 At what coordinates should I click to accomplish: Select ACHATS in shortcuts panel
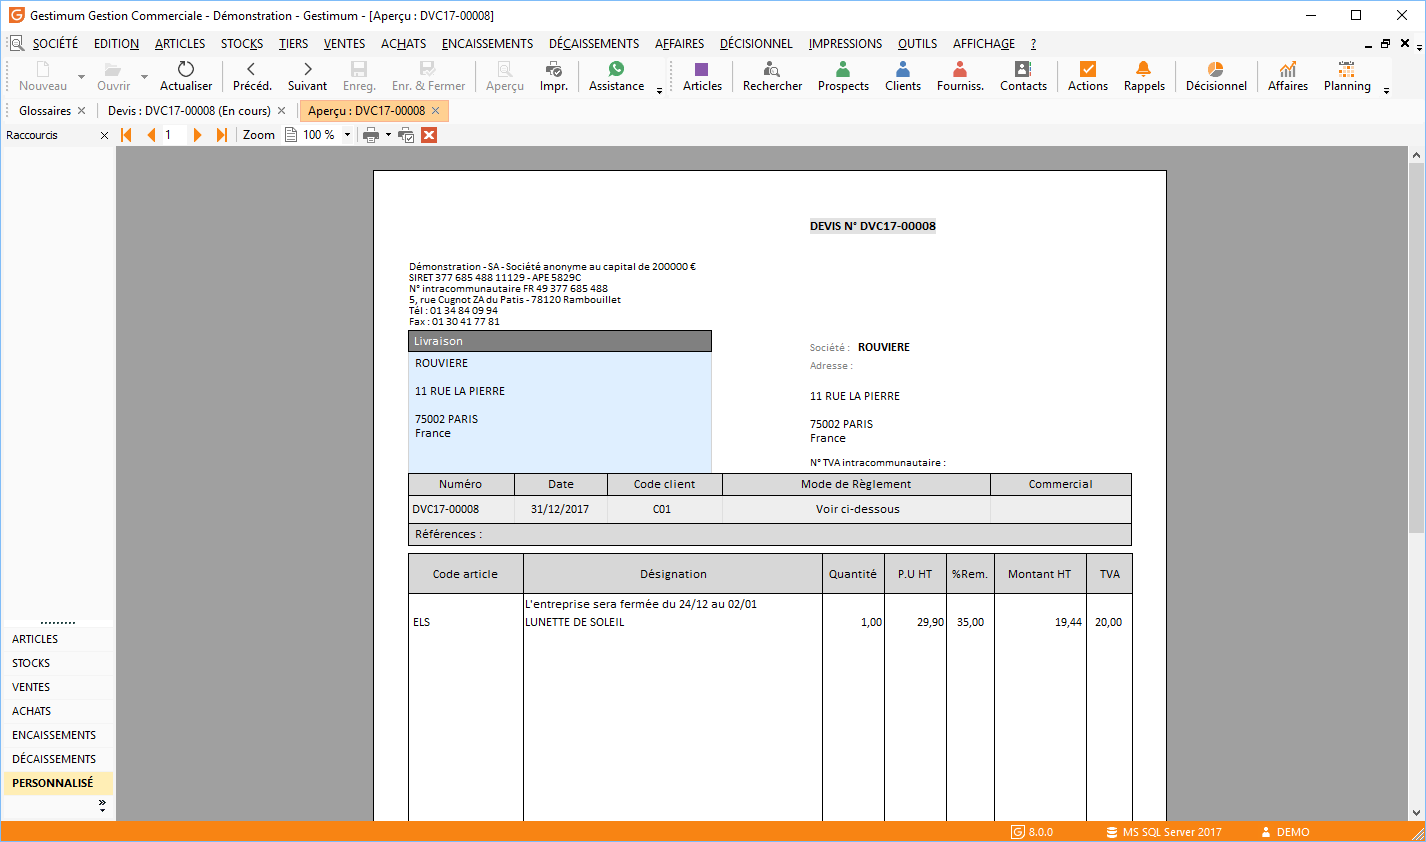point(57,711)
